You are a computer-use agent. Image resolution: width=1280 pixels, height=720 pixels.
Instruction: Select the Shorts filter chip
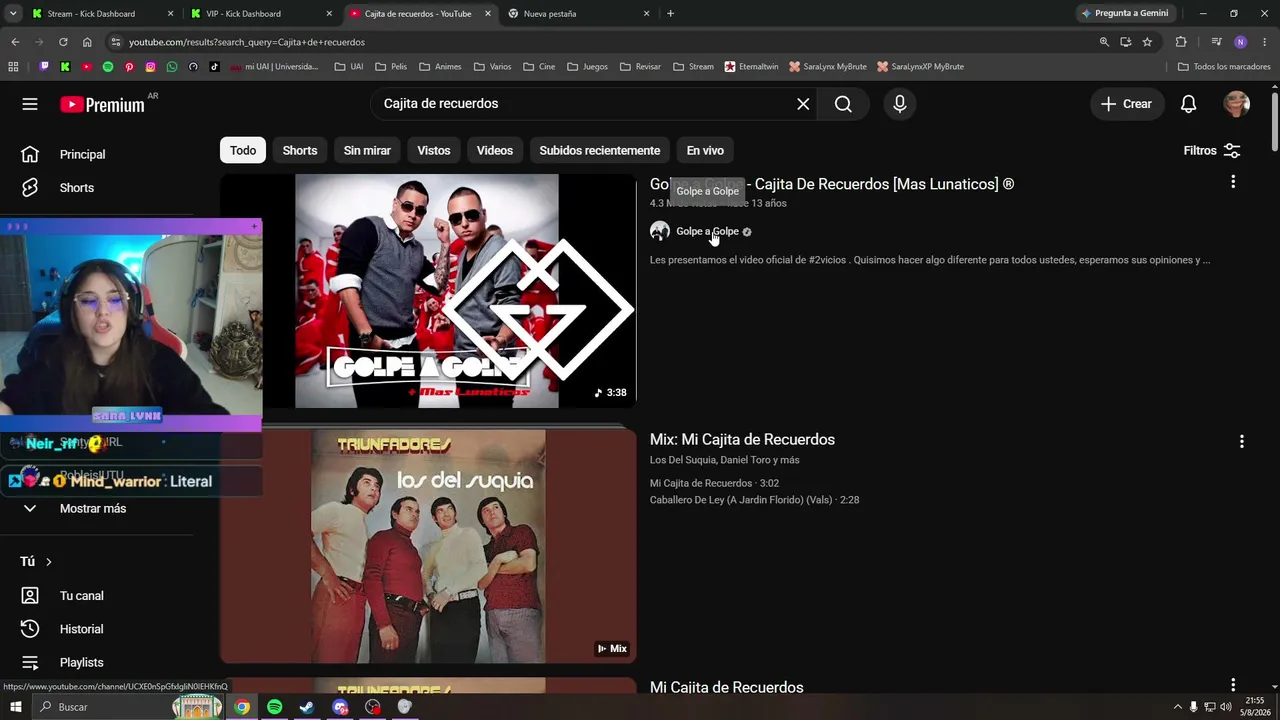tap(300, 151)
